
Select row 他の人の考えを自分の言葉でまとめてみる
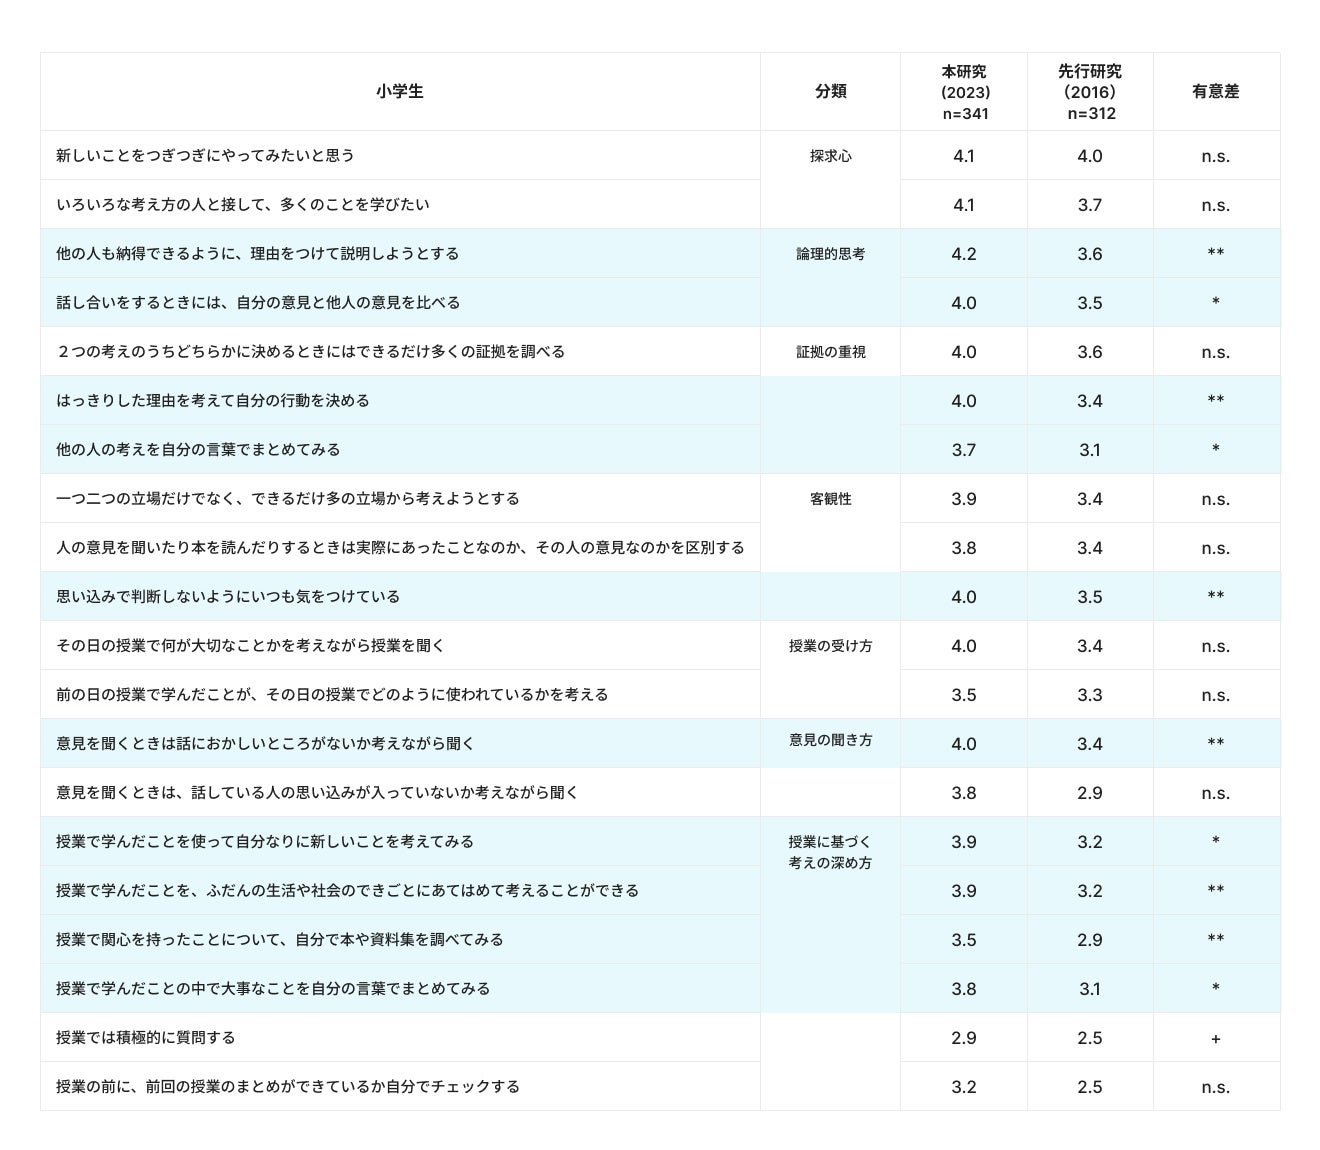point(660,449)
